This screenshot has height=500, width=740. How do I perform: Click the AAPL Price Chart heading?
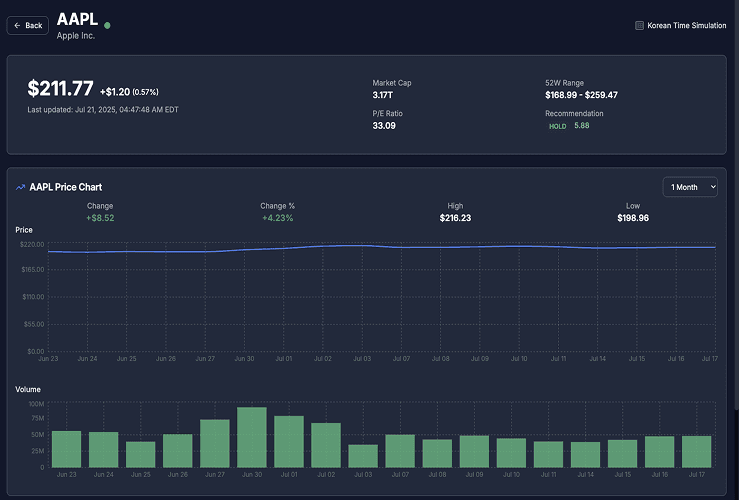[x=66, y=187]
